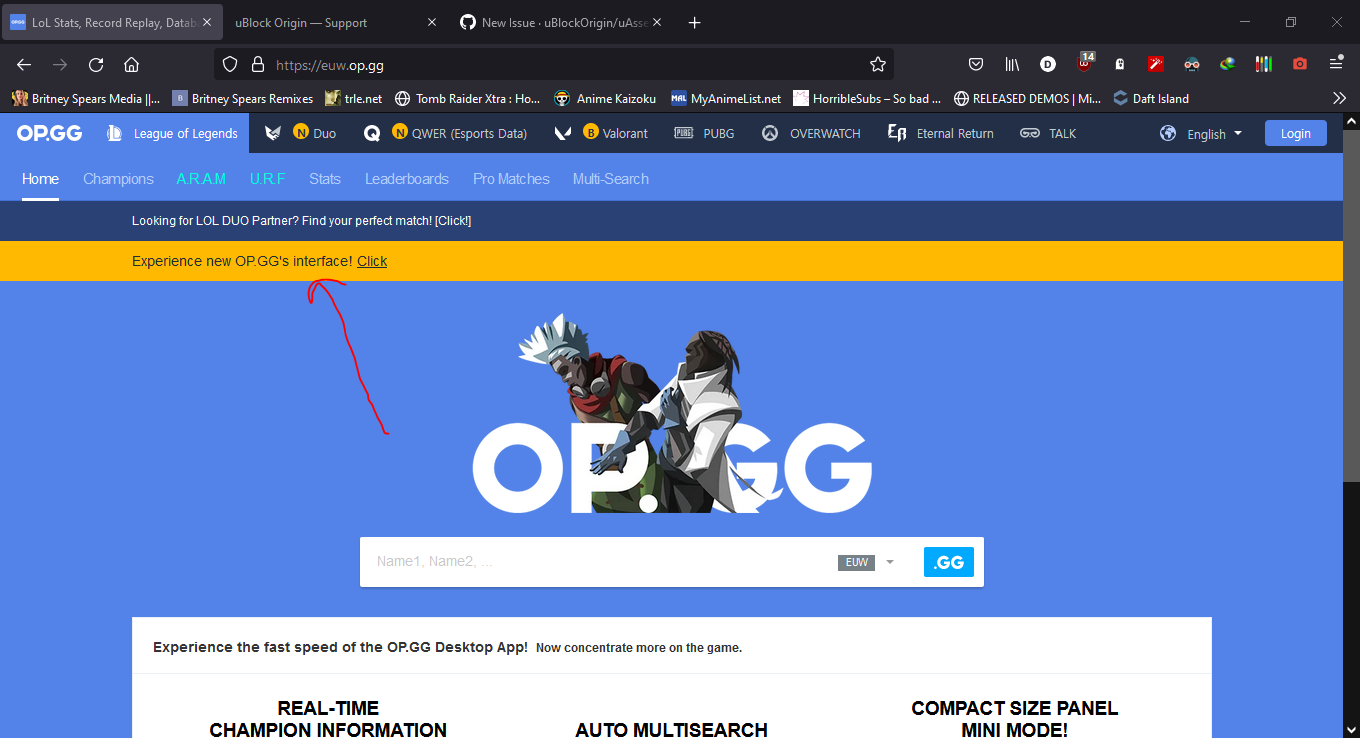Click the Login button
Viewport: 1360px width, 738px height.
pos(1295,132)
